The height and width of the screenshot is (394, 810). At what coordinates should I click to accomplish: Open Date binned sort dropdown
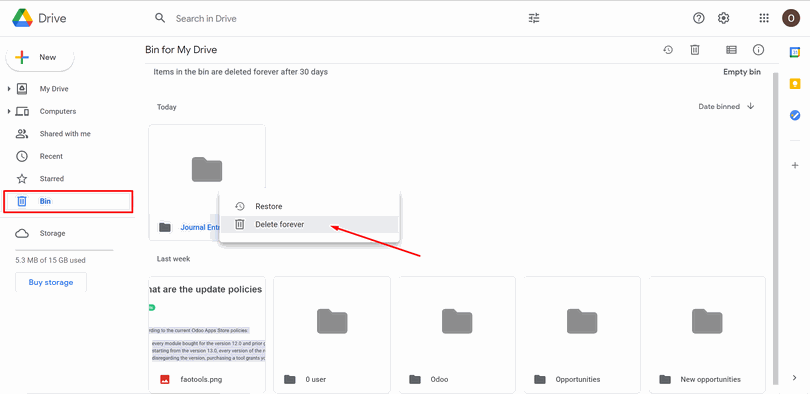[x=719, y=106]
